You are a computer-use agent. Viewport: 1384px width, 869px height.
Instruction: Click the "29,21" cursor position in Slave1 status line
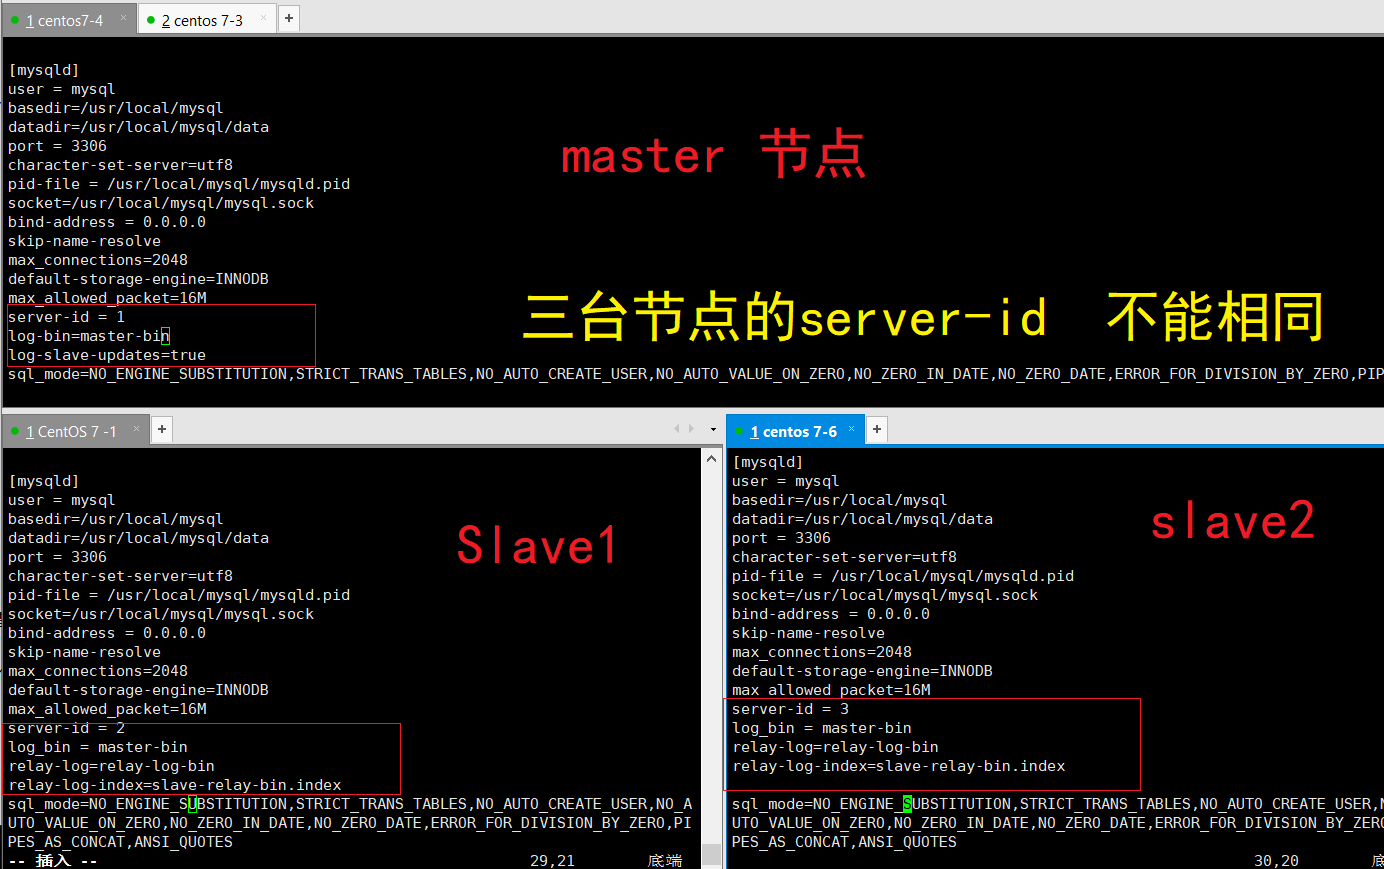(552, 860)
